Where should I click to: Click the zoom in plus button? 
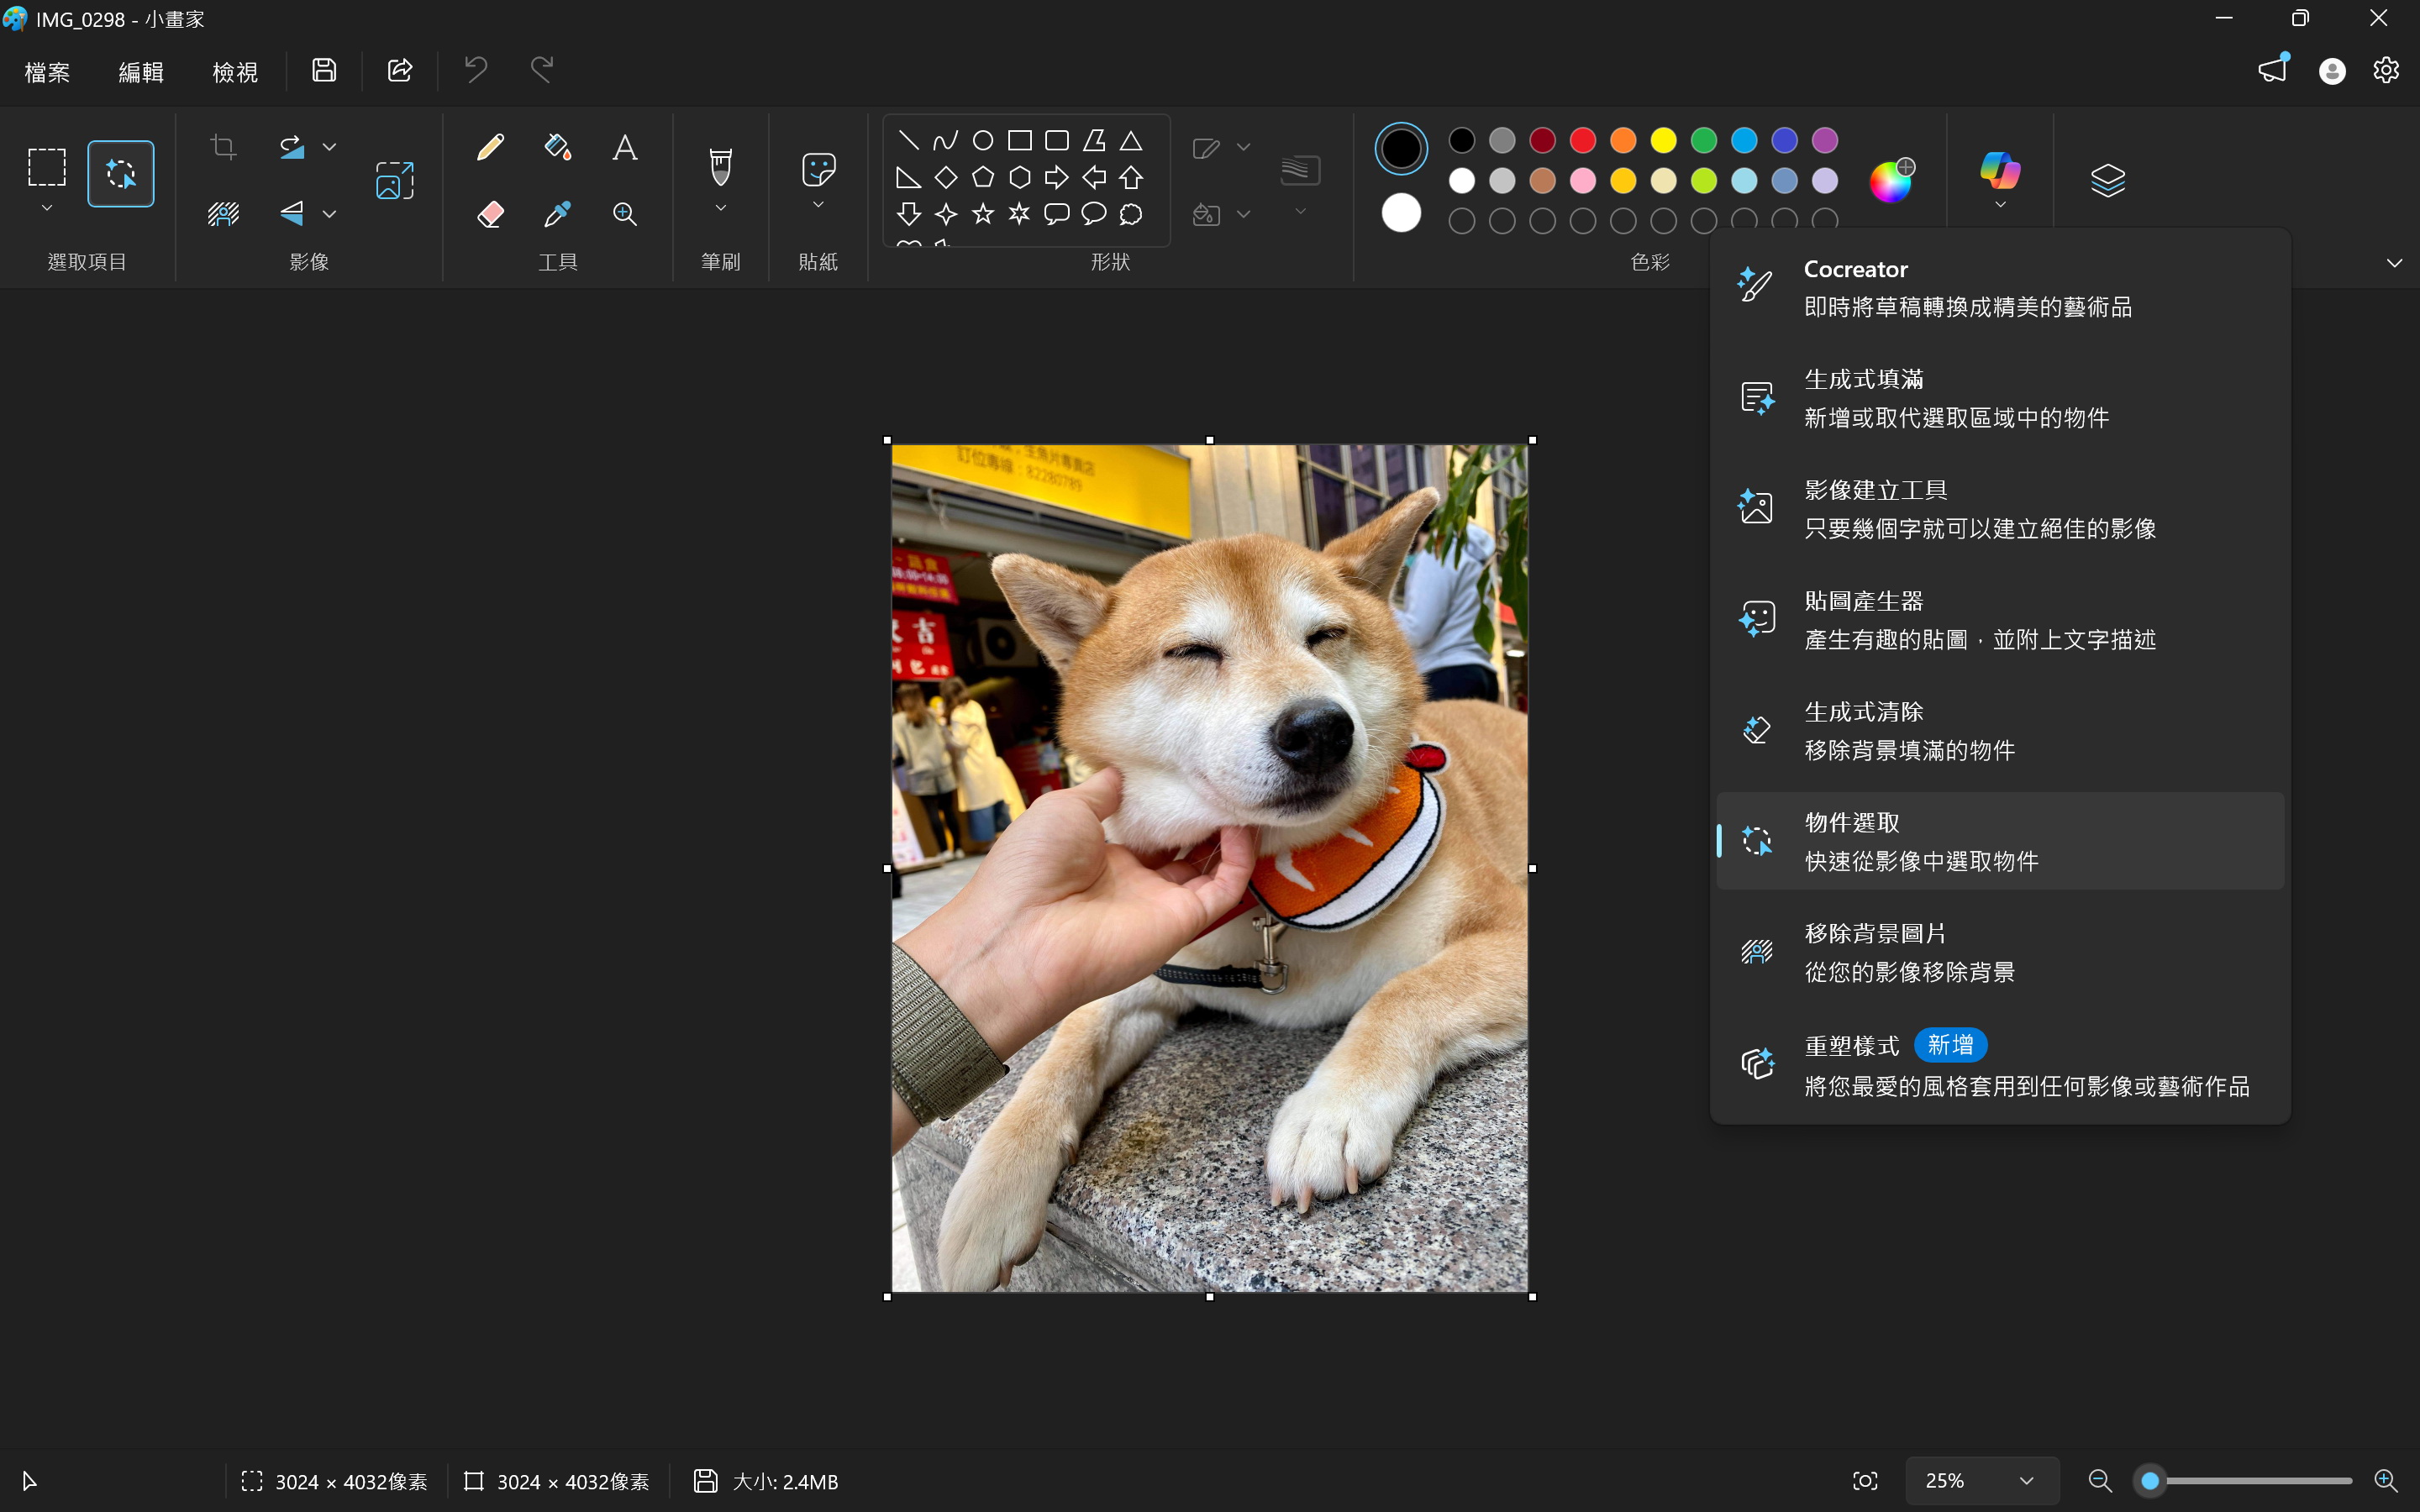tap(2385, 1481)
